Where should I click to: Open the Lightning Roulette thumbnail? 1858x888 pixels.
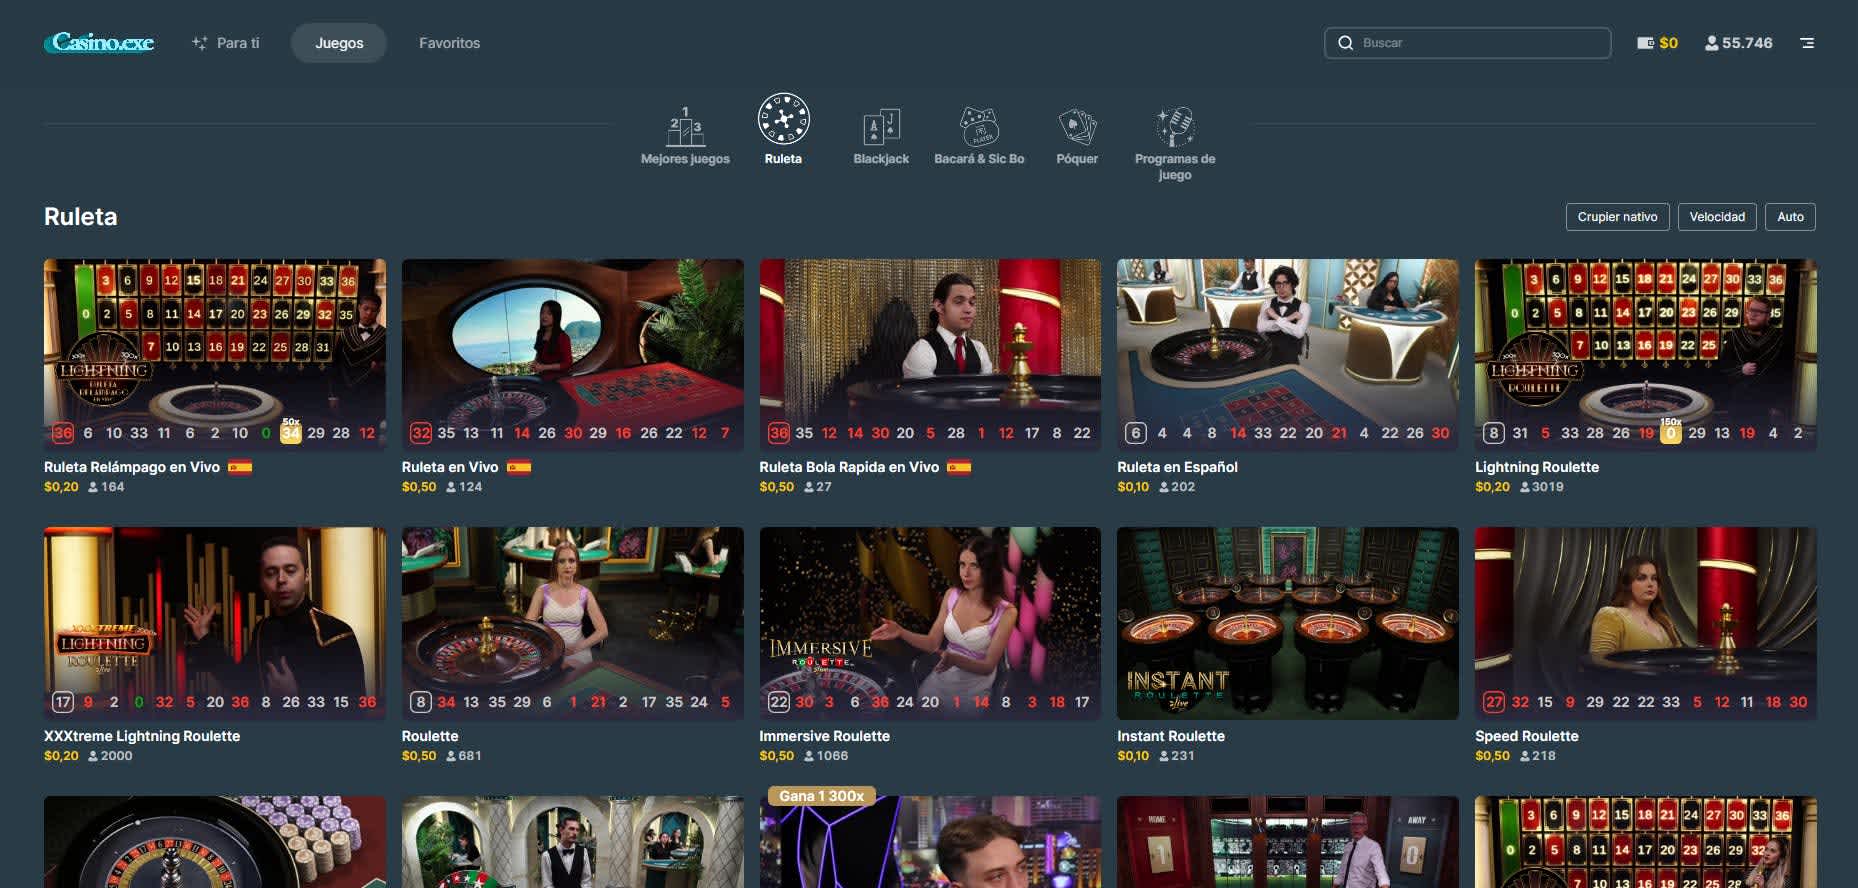(x=1646, y=355)
